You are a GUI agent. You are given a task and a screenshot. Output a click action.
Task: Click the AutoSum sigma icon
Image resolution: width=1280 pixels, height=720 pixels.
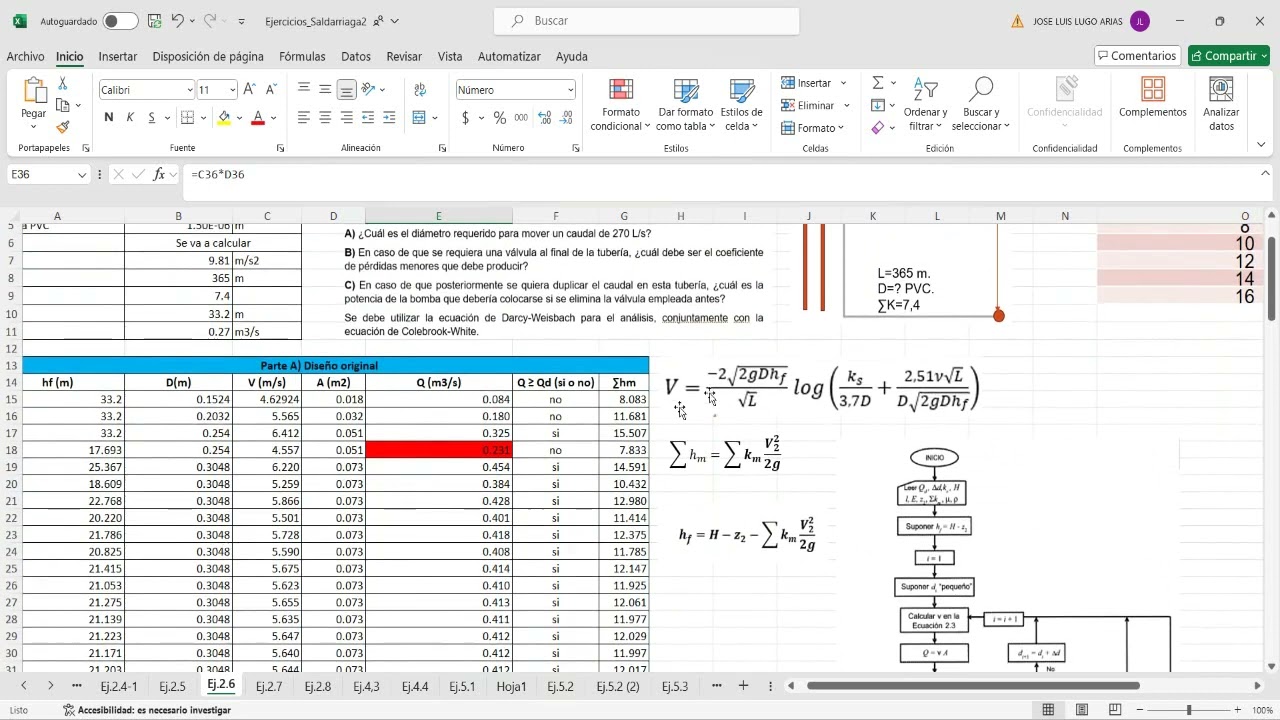click(878, 83)
